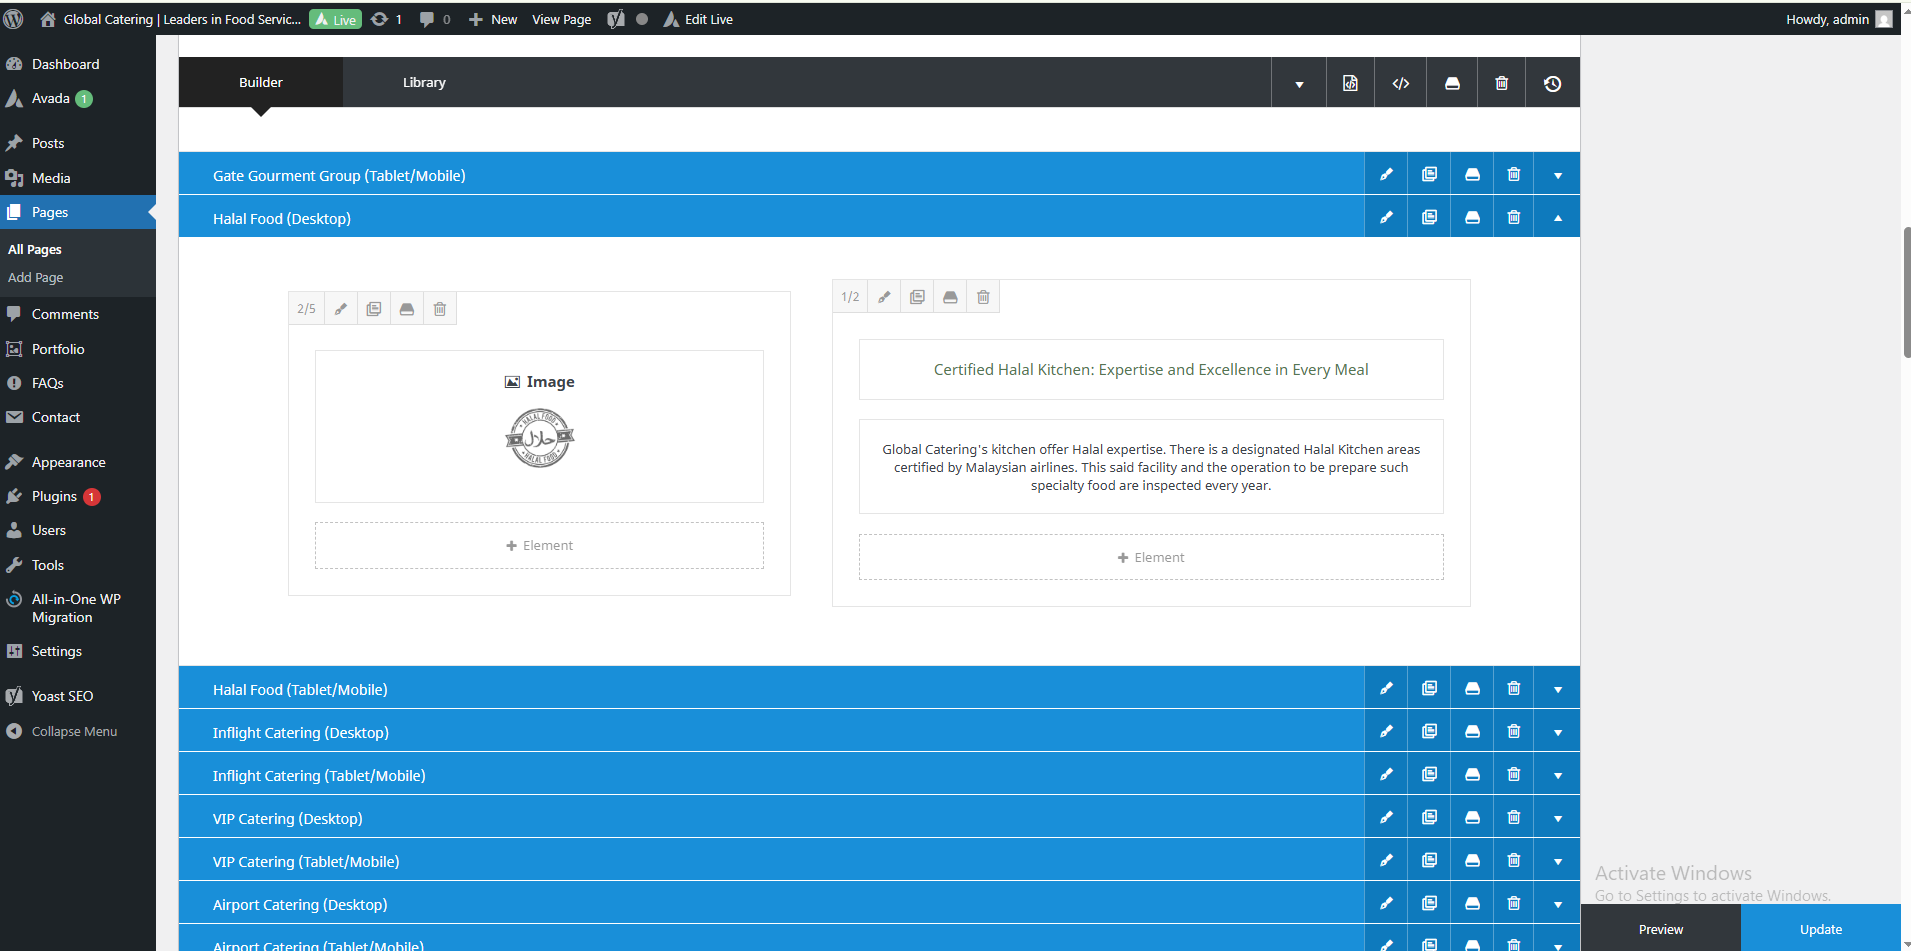
Task: Collapse the Halal Food (Desktop) container
Action: [x=1557, y=218]
